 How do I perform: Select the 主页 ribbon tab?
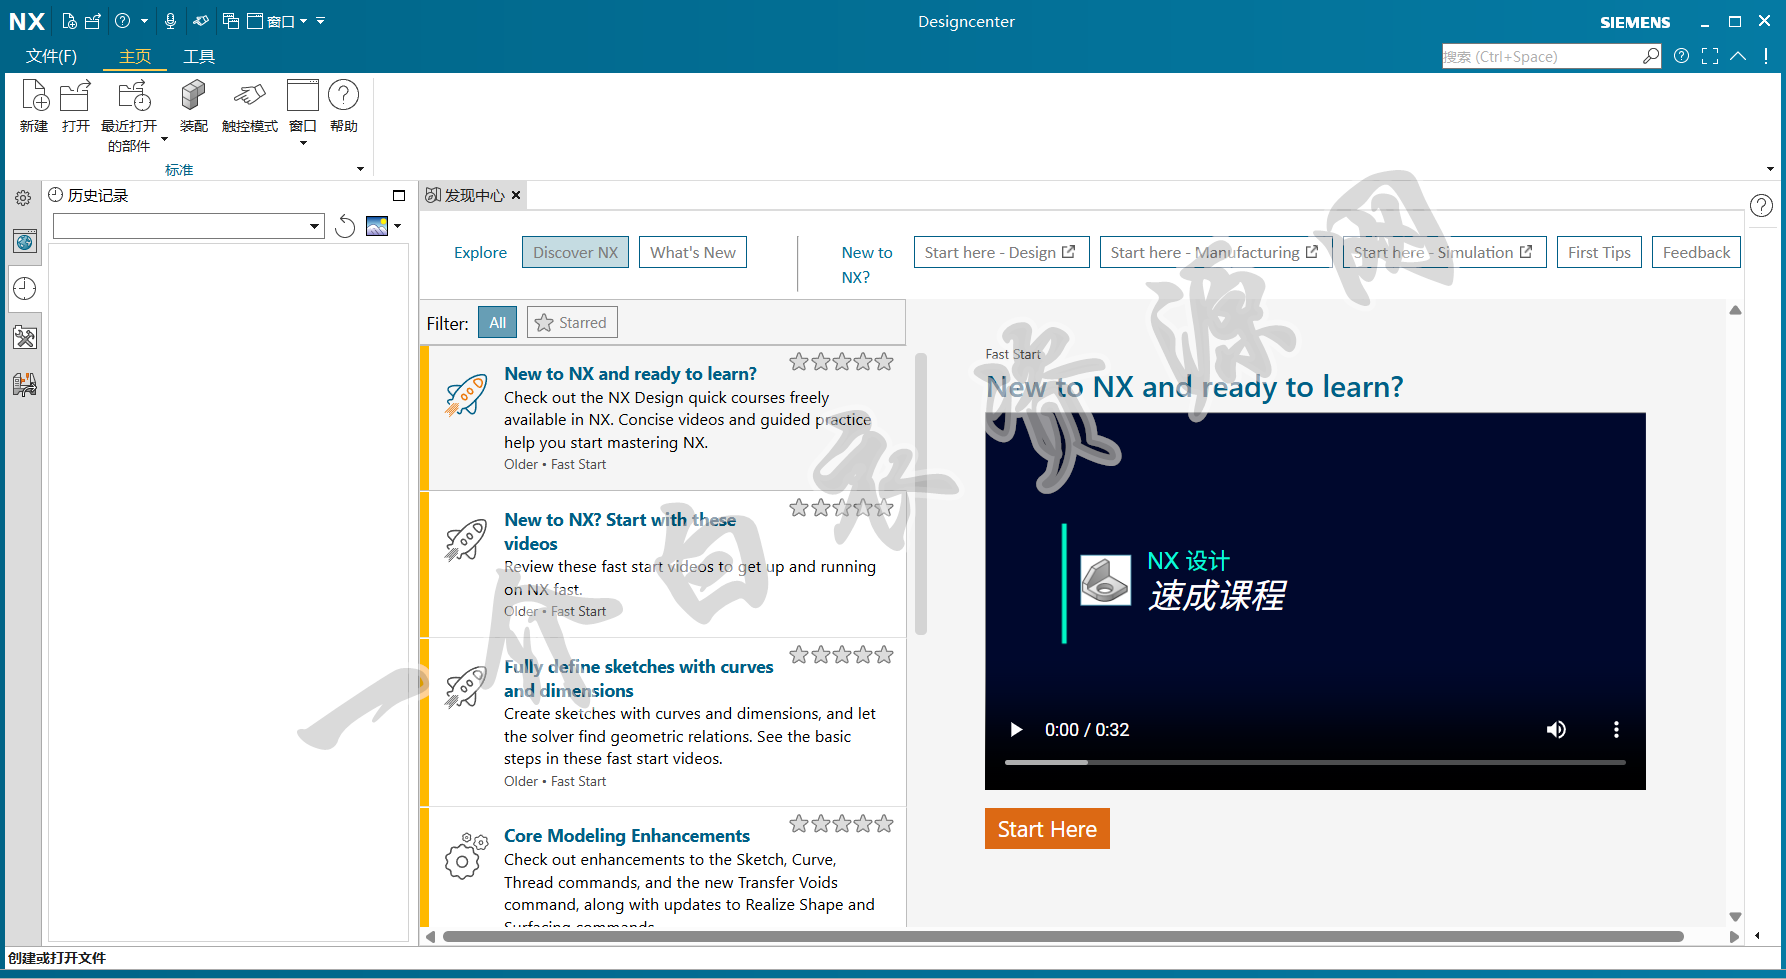coord(135,56)
